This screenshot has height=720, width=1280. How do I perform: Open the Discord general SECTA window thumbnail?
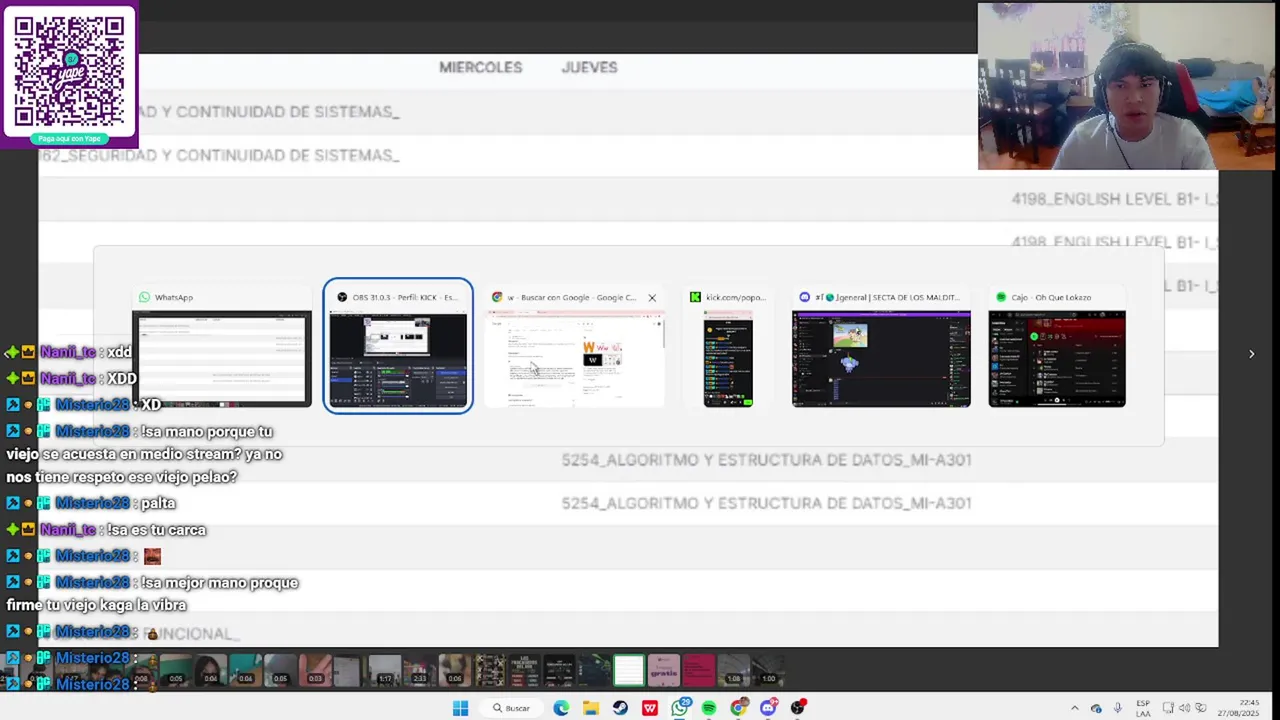click(x=881, y=348)
